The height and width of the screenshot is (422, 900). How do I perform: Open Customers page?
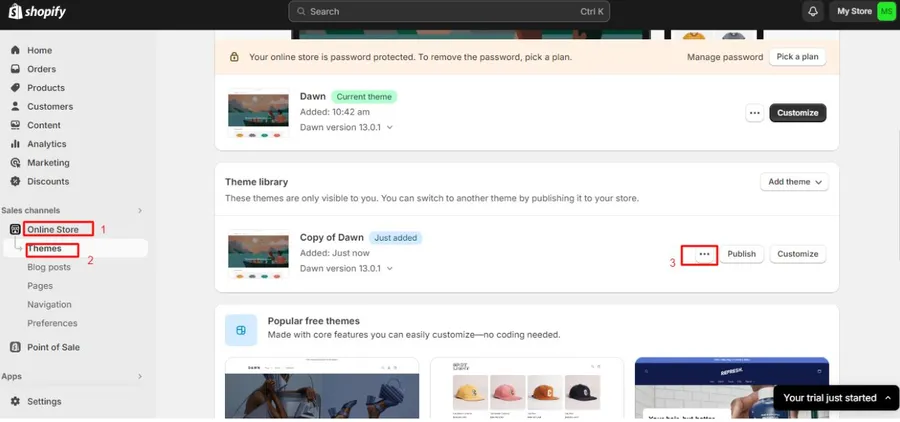50,106
